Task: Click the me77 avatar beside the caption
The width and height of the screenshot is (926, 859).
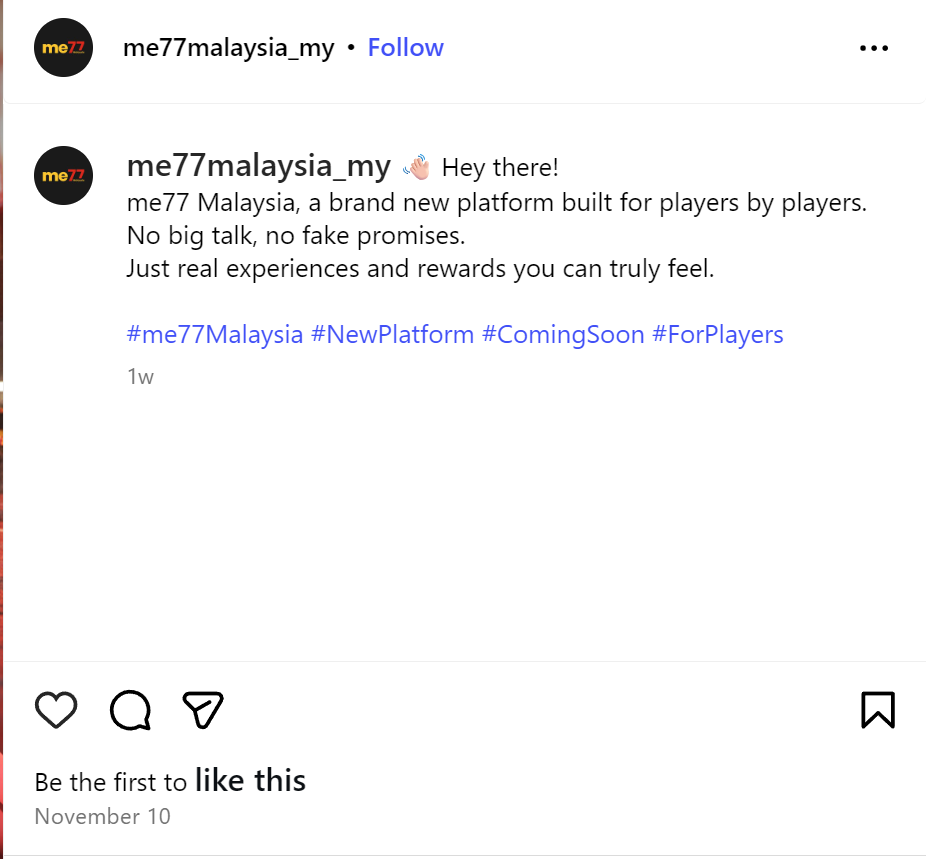Action: click(x=63, y=176)
